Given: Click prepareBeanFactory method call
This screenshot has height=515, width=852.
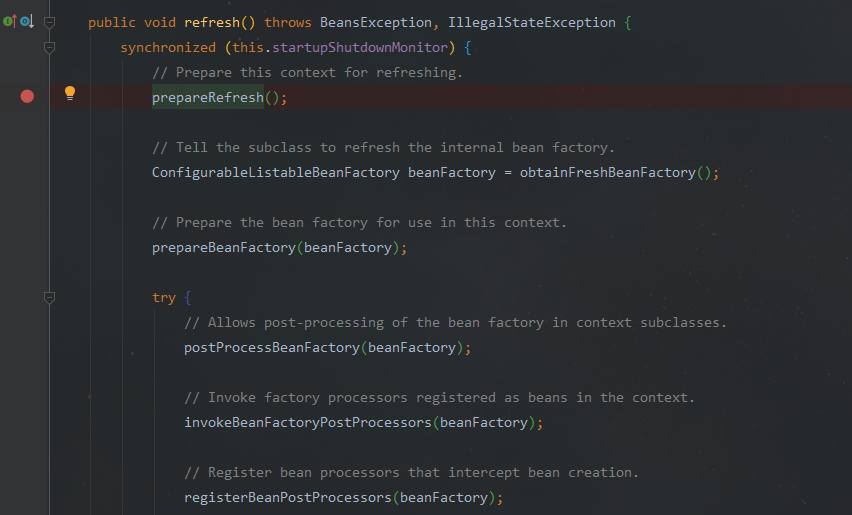Looking at the screenshot, I should coord(224,248).
